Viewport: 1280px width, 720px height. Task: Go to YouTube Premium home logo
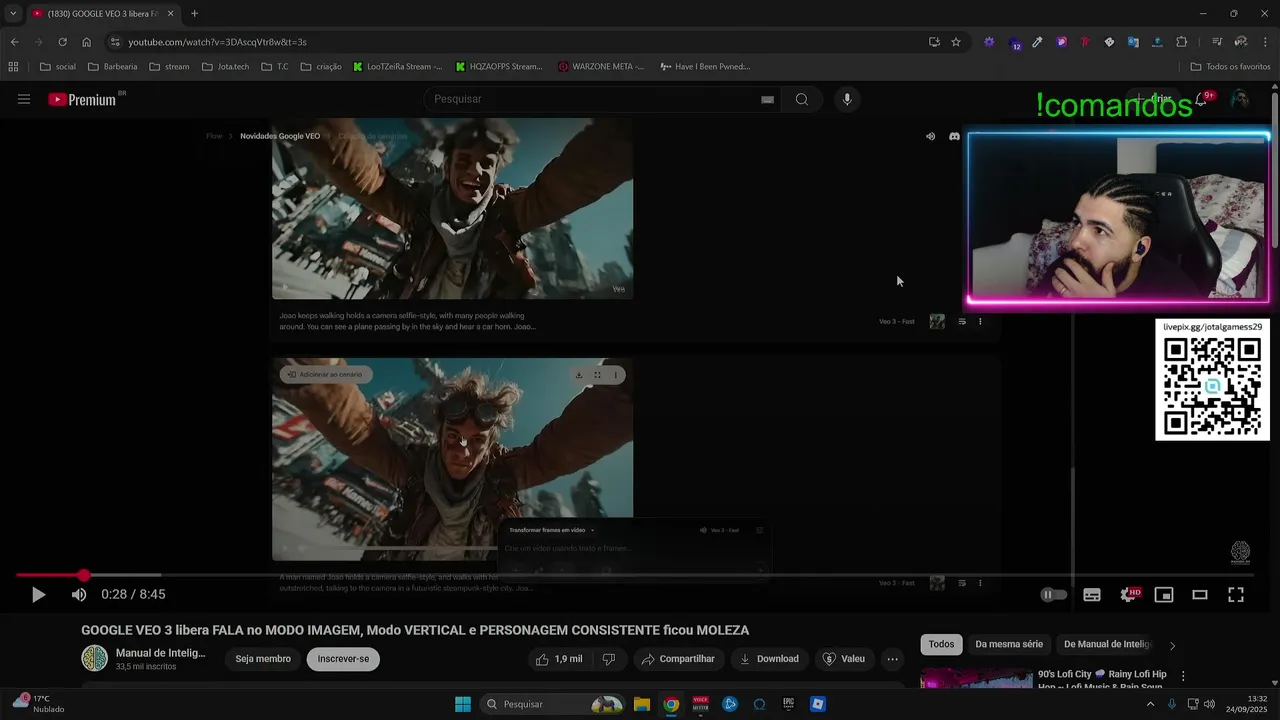point(82,99)
